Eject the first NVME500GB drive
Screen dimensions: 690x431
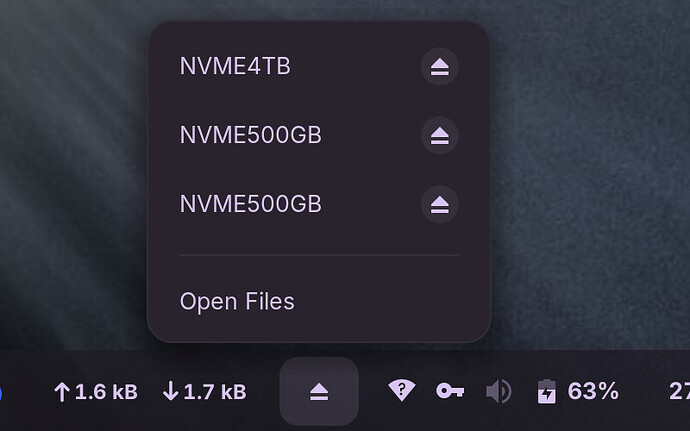tap(440, 135)
